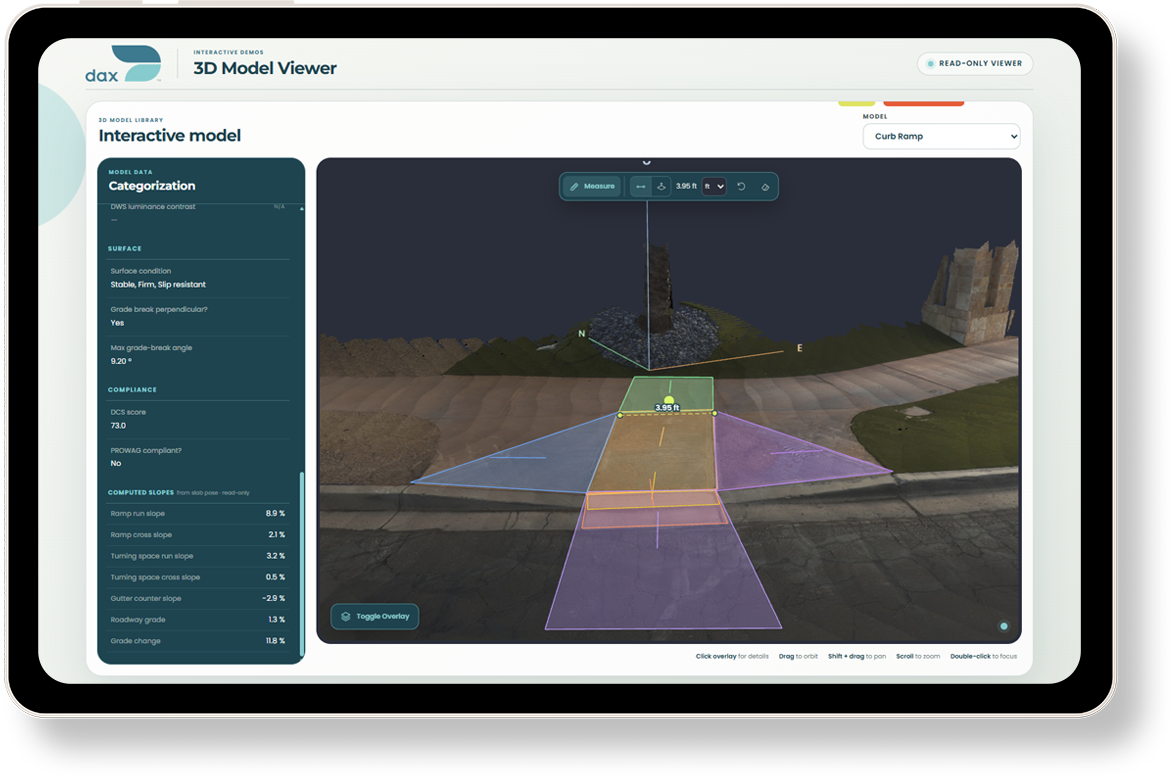Click the COMPUTED SLOPES section label
This screenshot has height=780, width=1175.
(141, 493)
